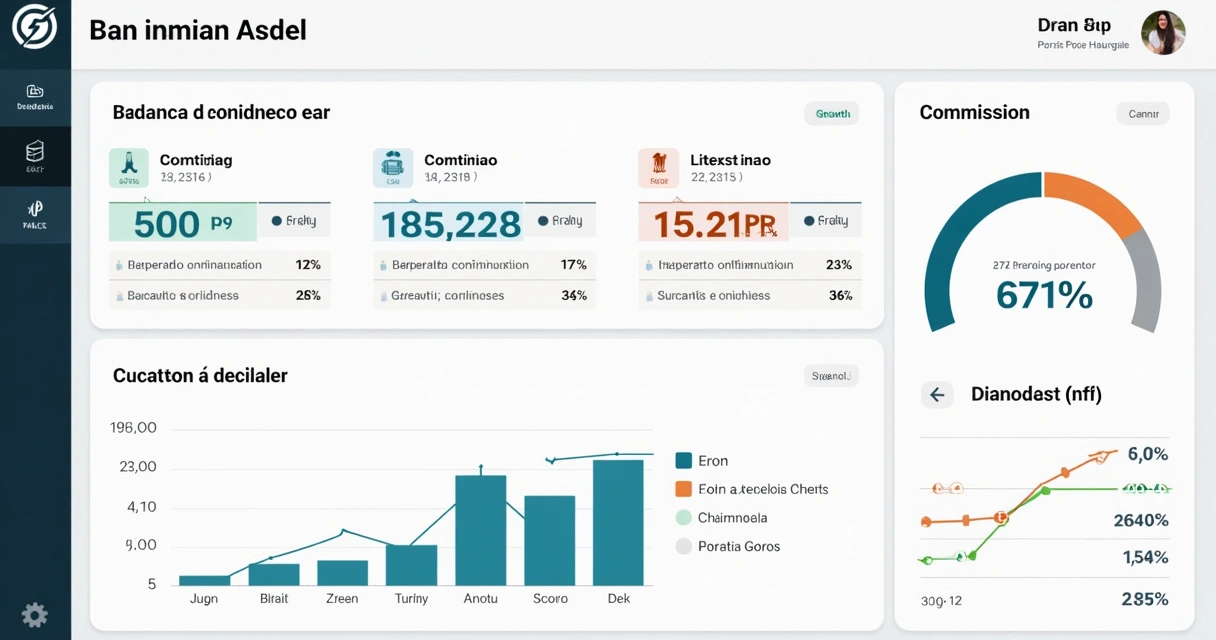The width and height of the screenshot is (1216, 640).
Task: Click the 671% gauge value
Action: coord(1044,295)
